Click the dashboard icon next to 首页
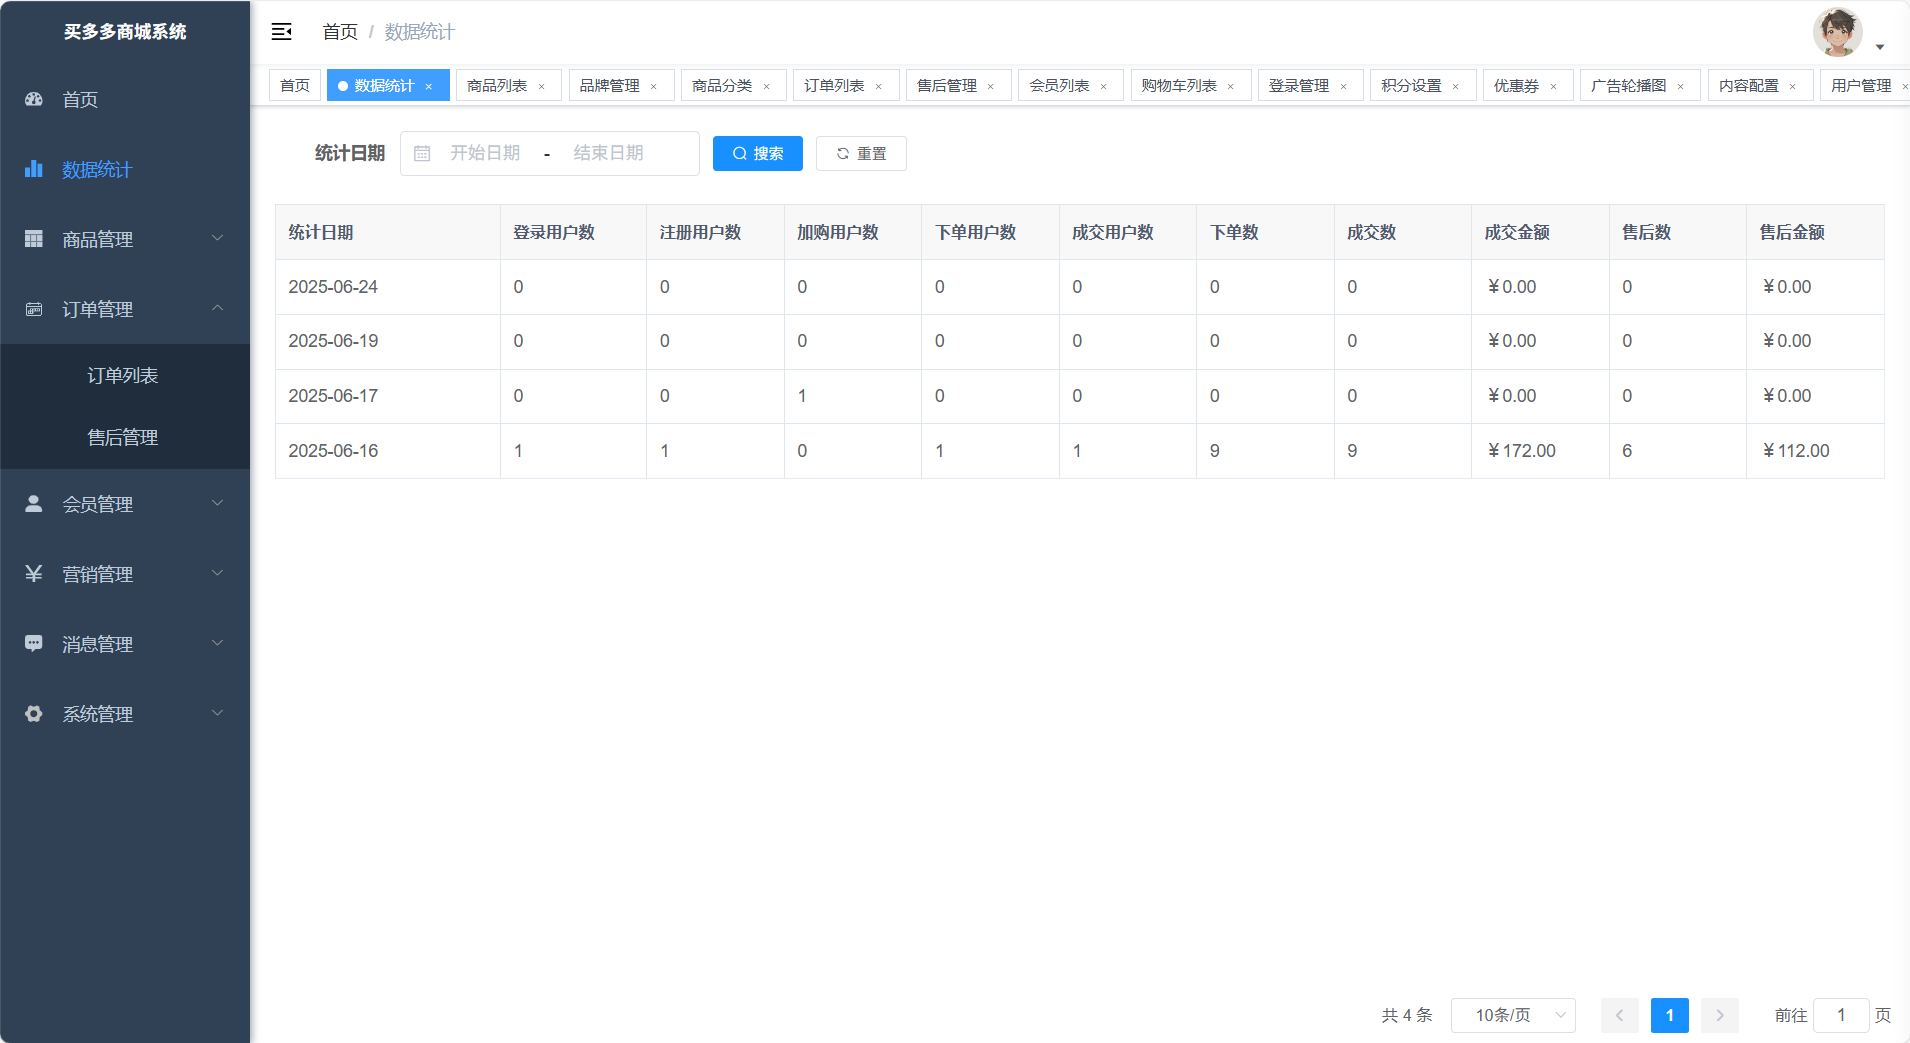The height and width of the screenshot is (1043, 1910). click(x=34, y=99)
